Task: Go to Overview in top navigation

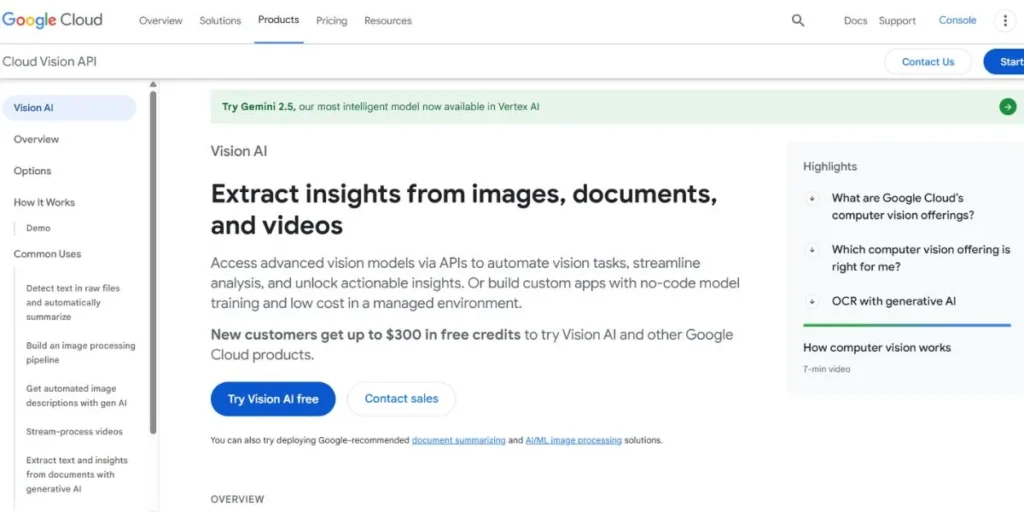Action: [160, 20]
